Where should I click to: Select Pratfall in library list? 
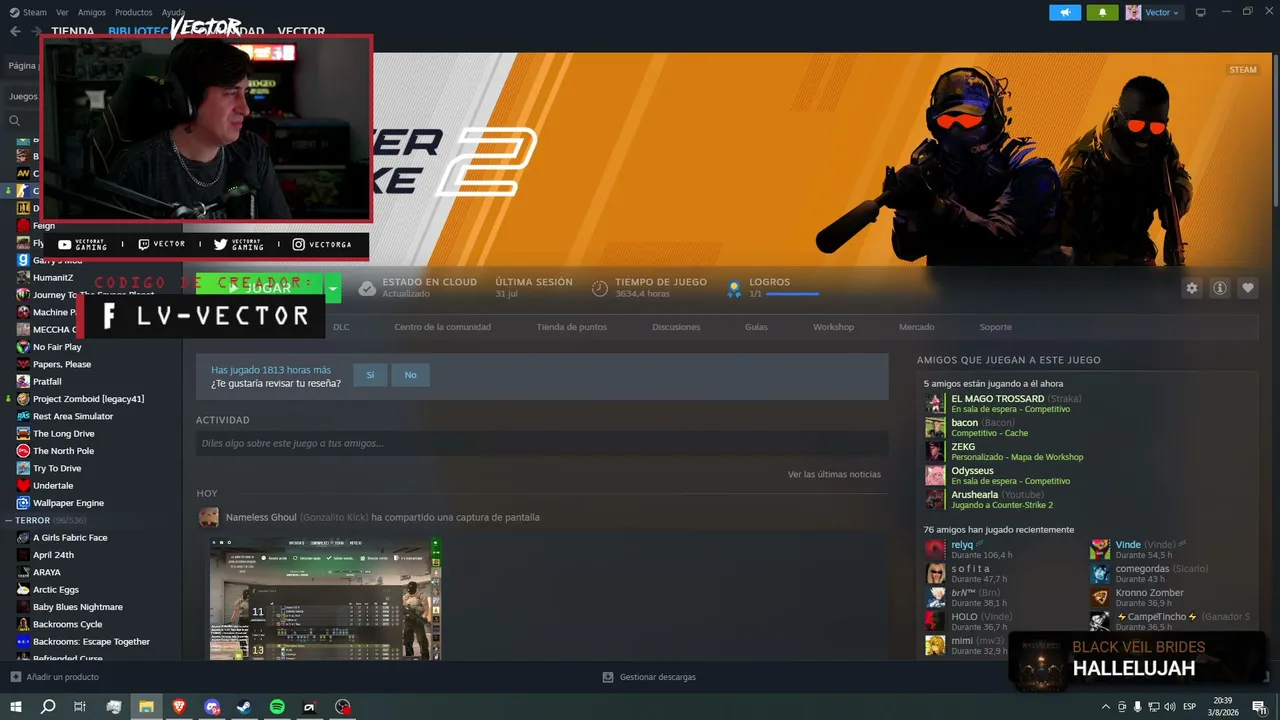click(x=47, y=381)
